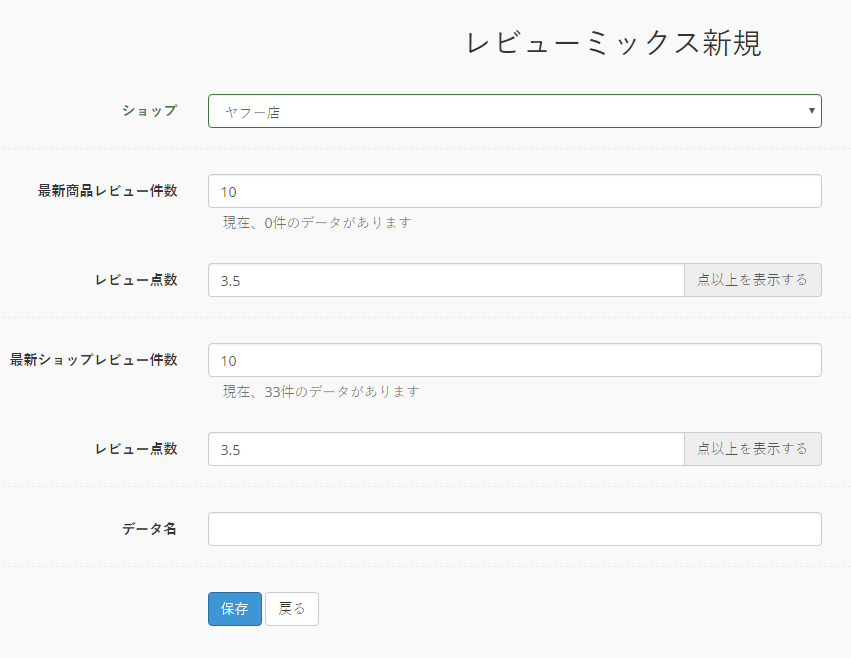This screenshot has width=851, height=658.
Task: Focus the 最新商品レビュー件数 input field
Action: (x=515, y=191)
